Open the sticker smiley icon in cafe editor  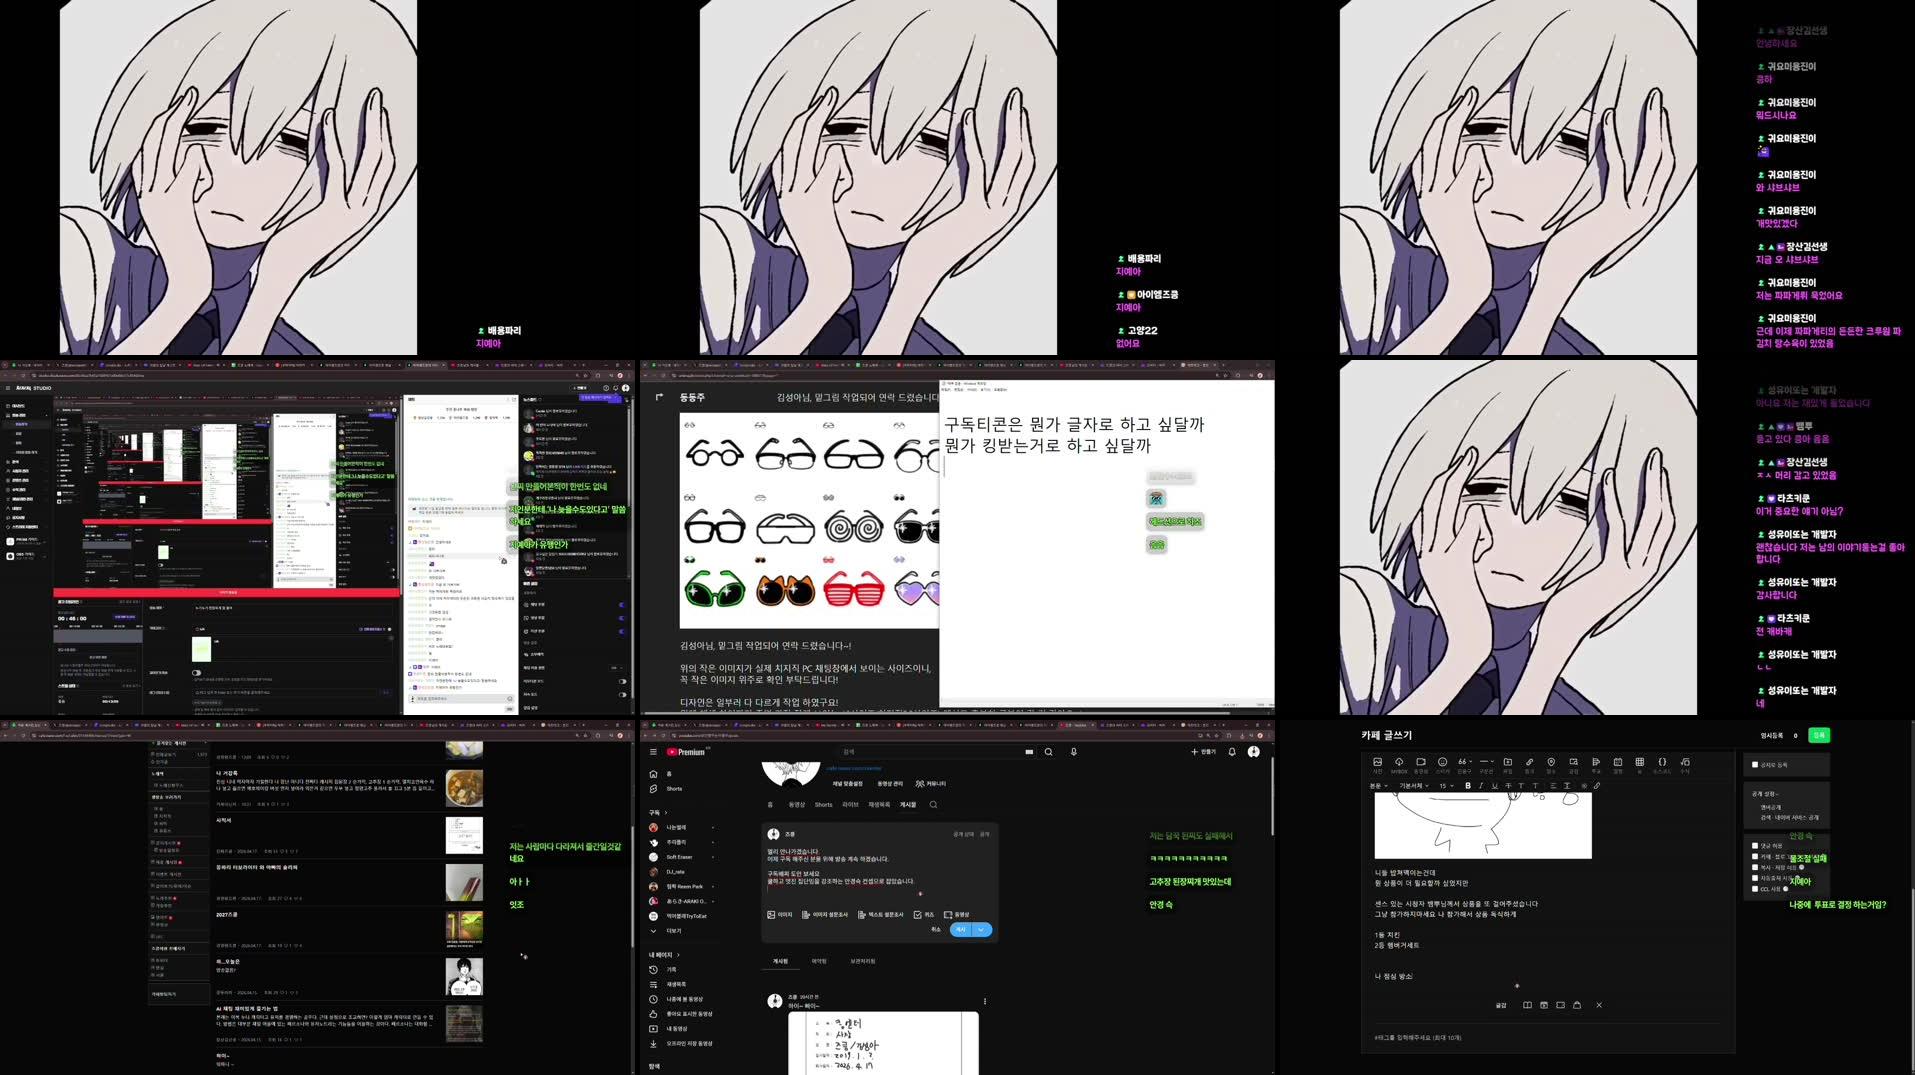[1442, 762]
